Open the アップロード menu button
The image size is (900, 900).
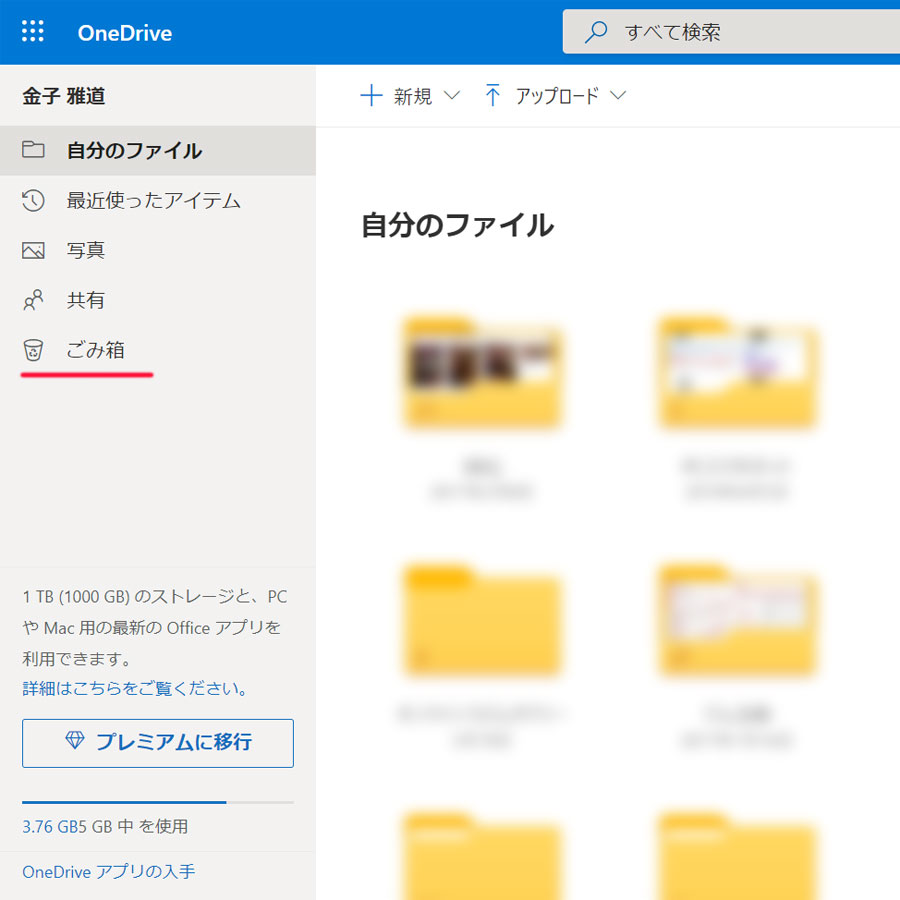pos(556,96)
